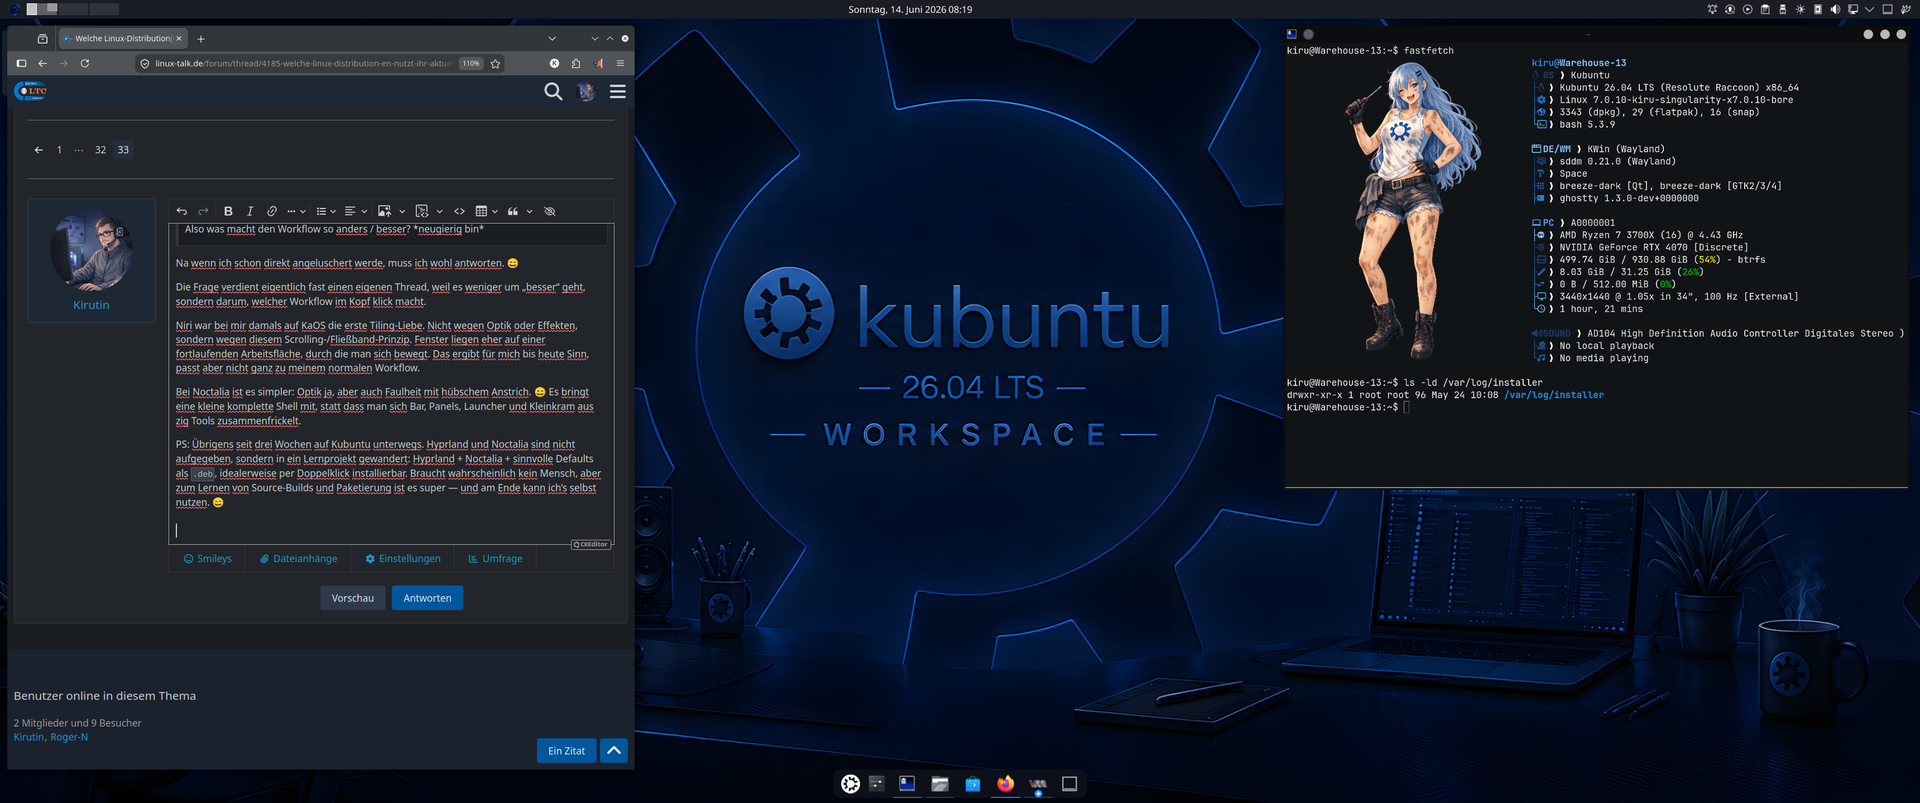Viewport: 1920px width, 803px height.
Task: Expand the alignment dropdown arrow
Action: coord(364,211)
